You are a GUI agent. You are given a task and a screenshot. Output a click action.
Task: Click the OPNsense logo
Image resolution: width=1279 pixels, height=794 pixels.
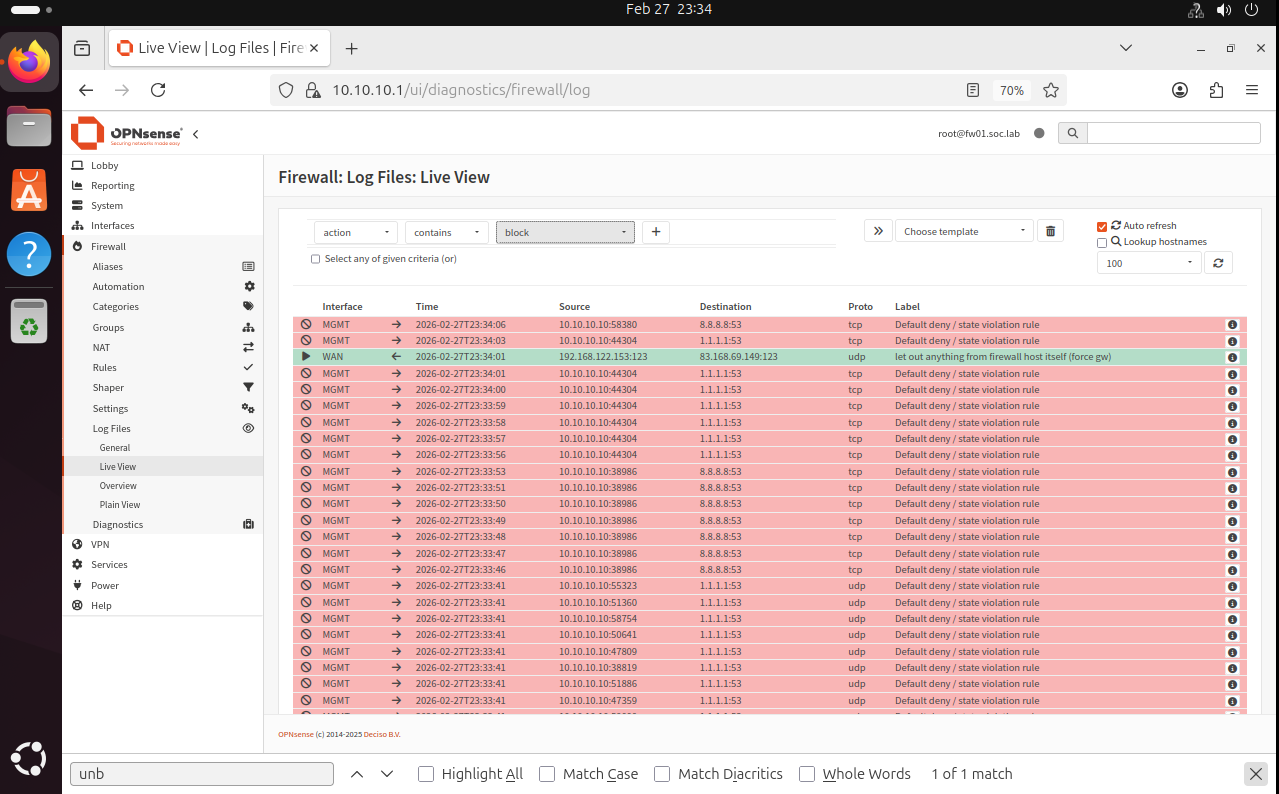coord(127,133)
